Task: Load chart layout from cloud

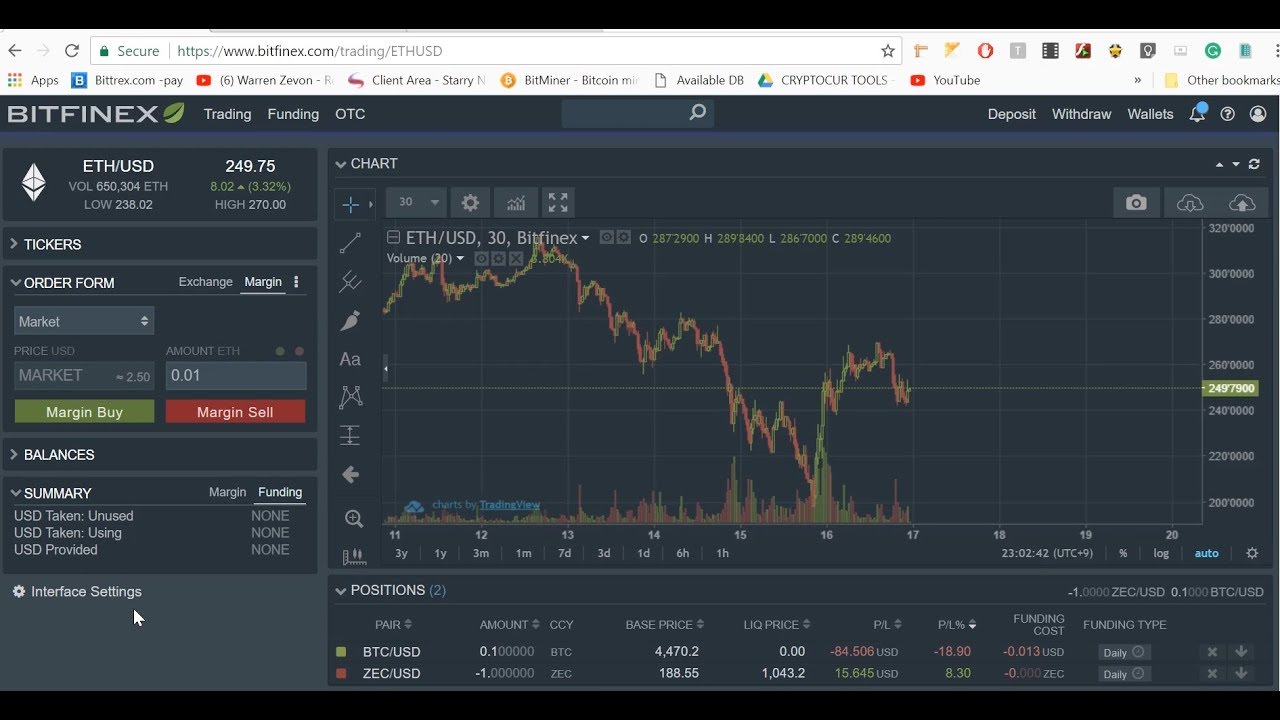Action: [1190, 203]
